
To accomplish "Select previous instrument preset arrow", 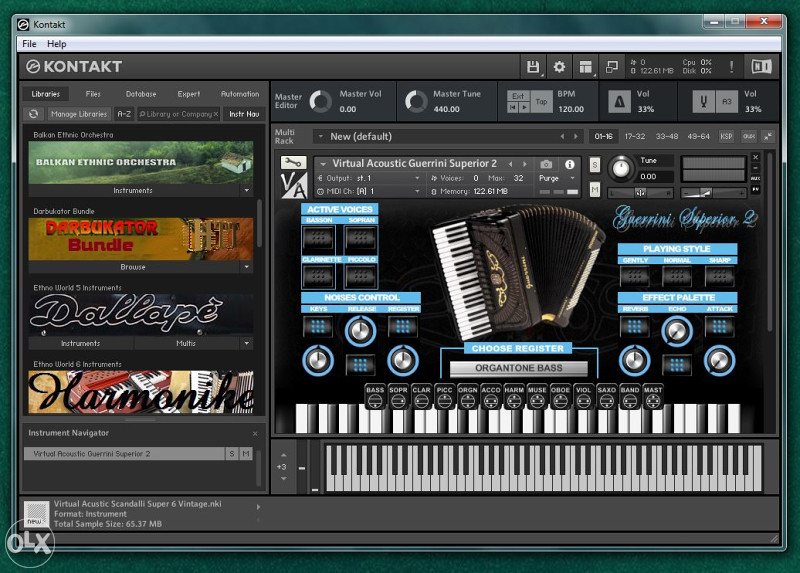I will point(510,164).
